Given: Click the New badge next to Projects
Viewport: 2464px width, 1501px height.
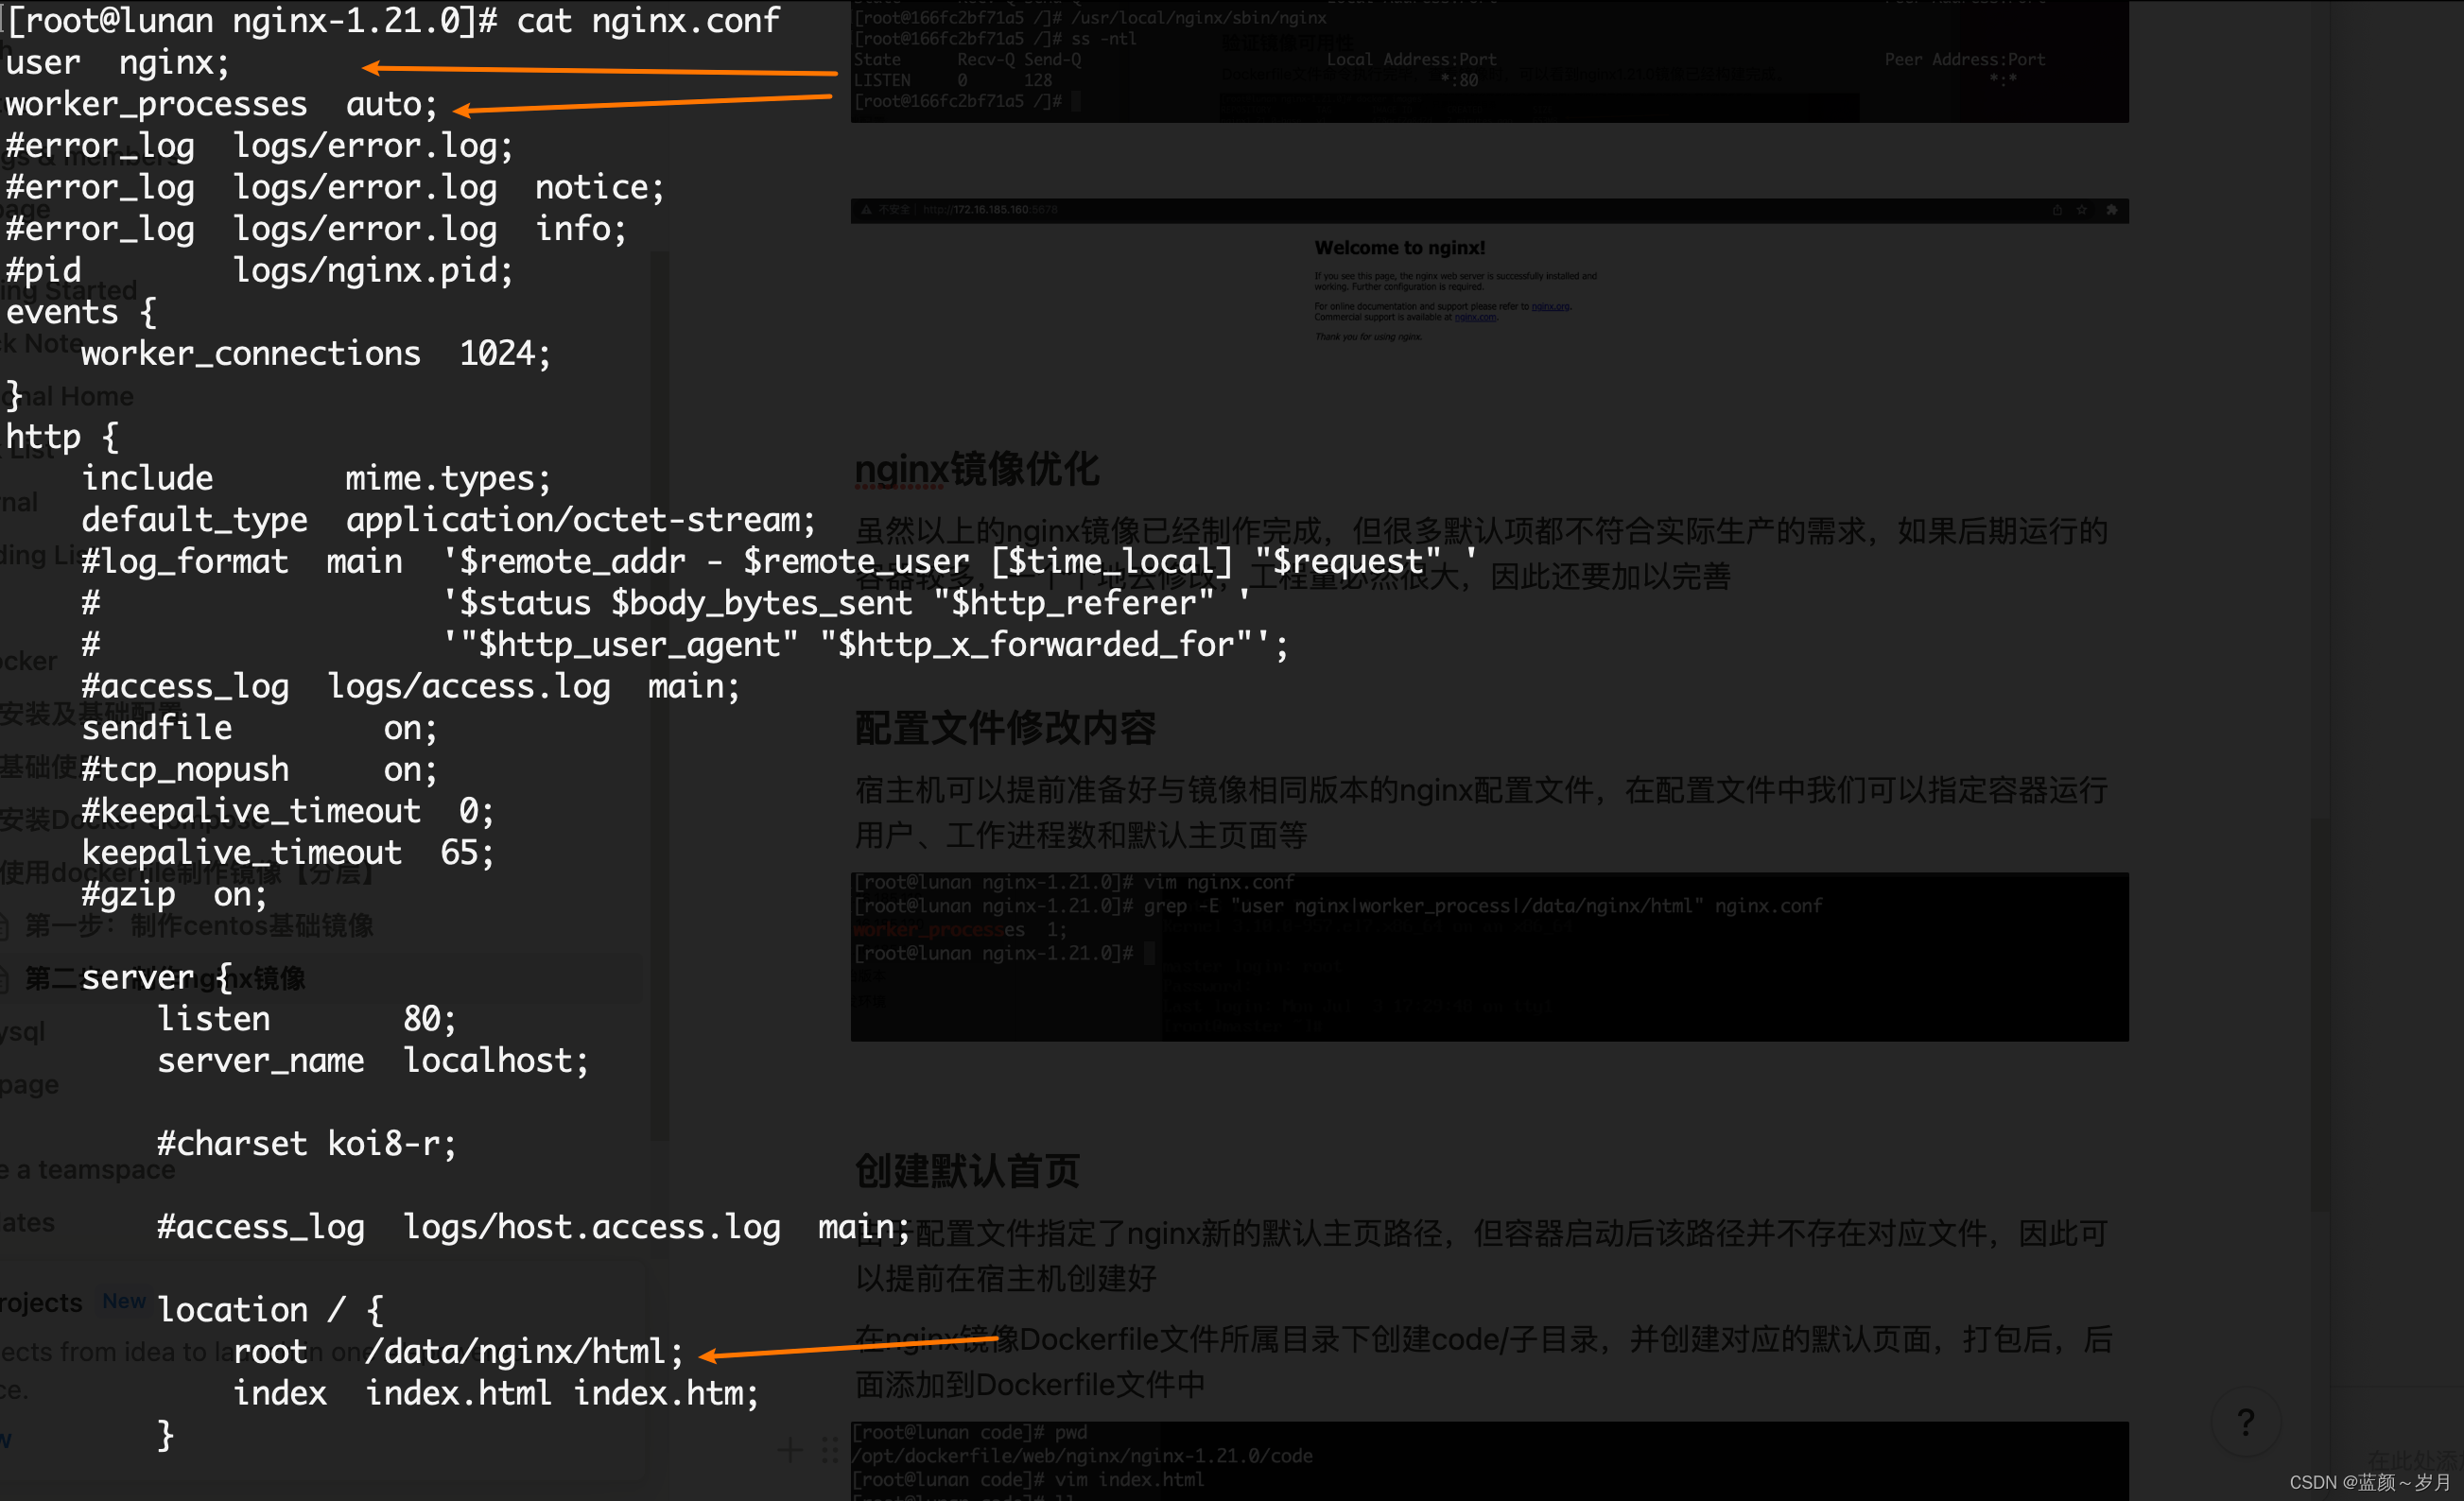Looking at the screenshot, I should [124, 1301].
